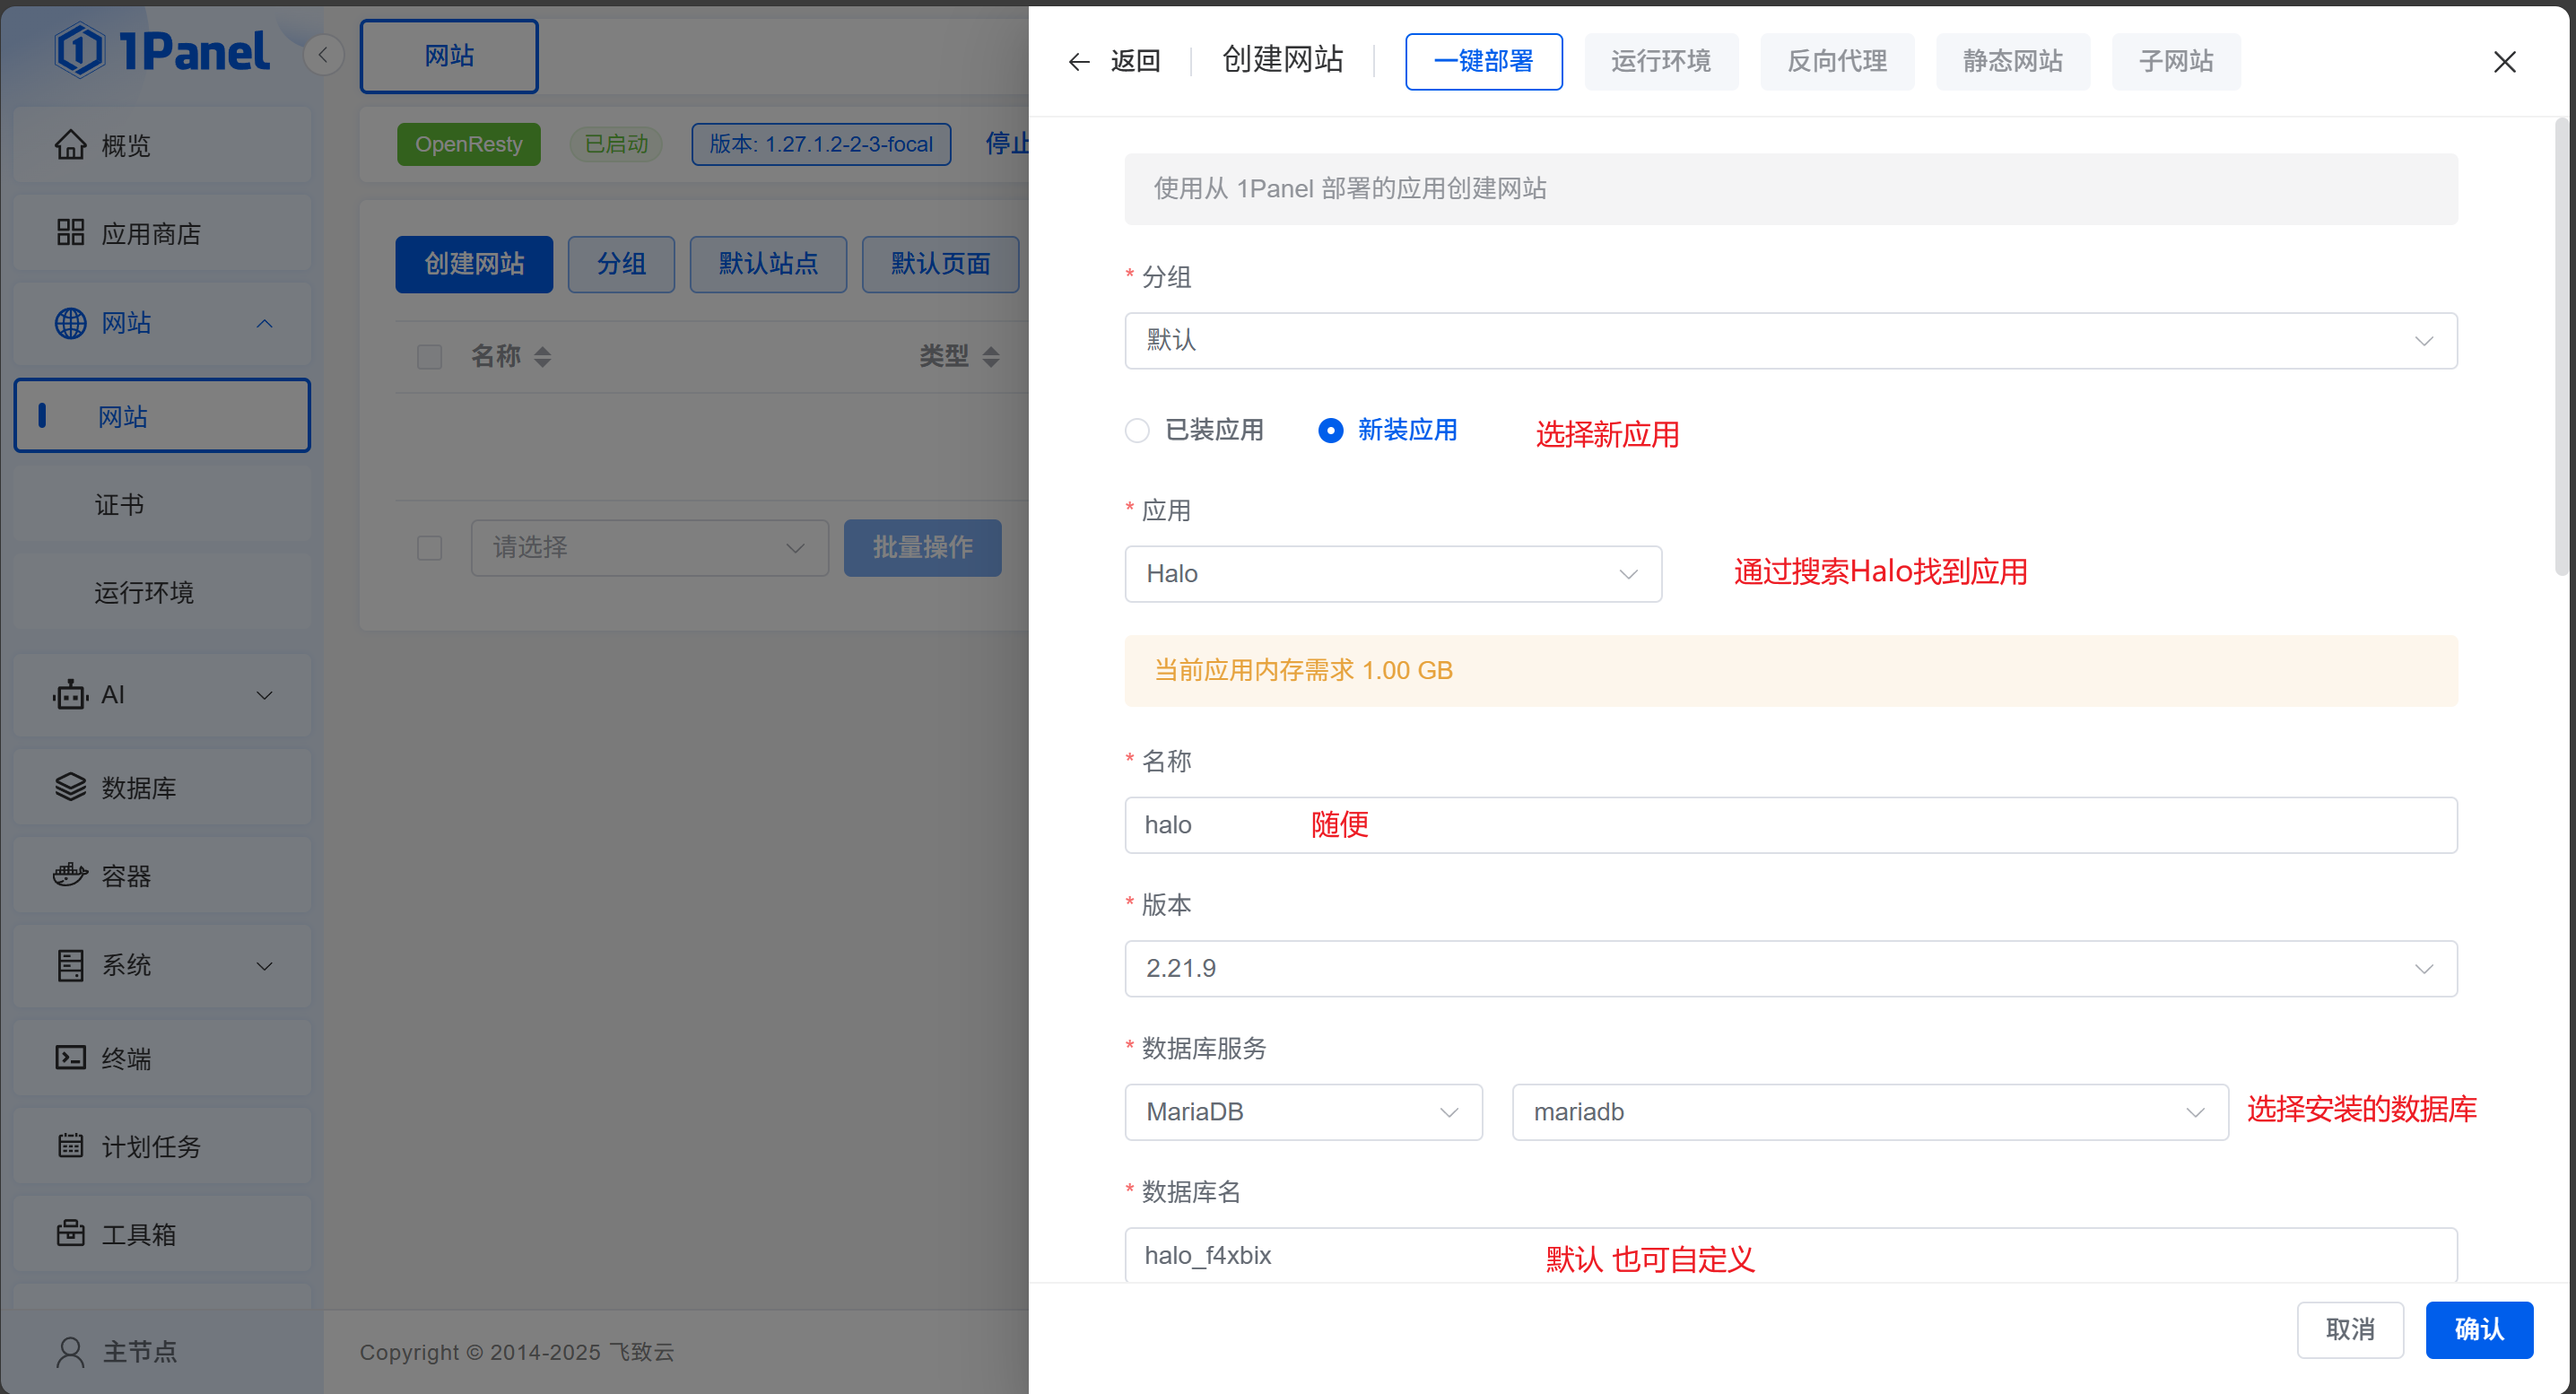2576x1394 pixels.
Task: Open 应用商店 via its grid icon
Action: coord(70,233)
